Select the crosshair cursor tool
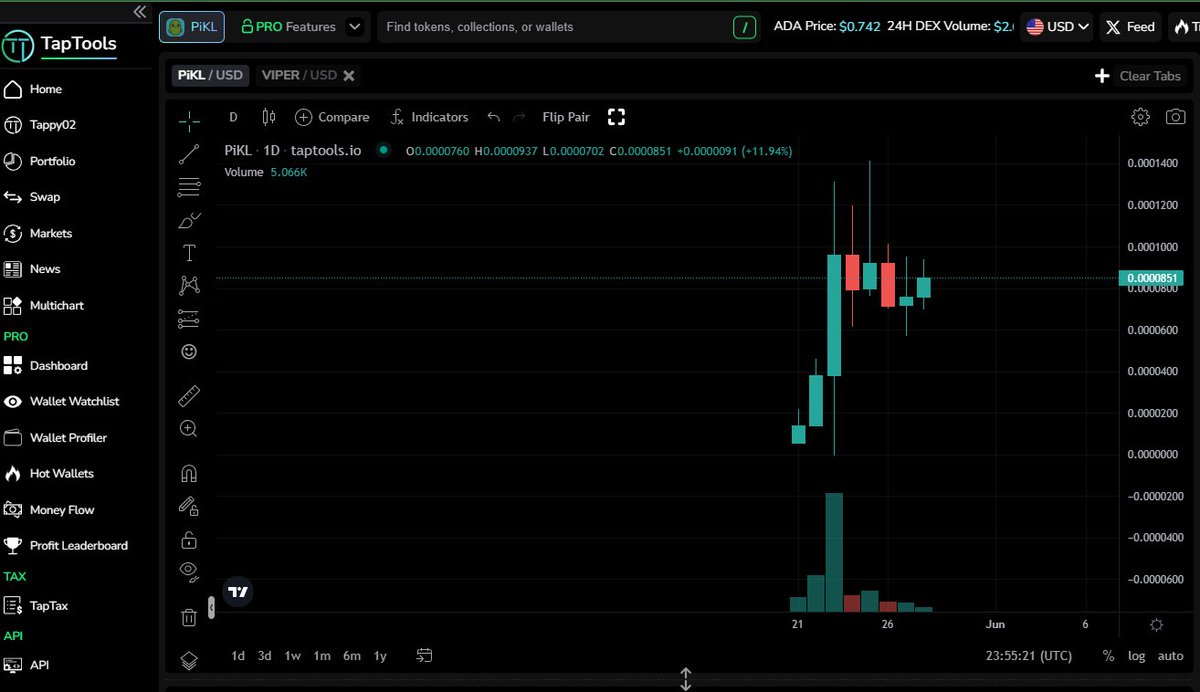This screenshot has width=1200, height=692. point(188,121)
